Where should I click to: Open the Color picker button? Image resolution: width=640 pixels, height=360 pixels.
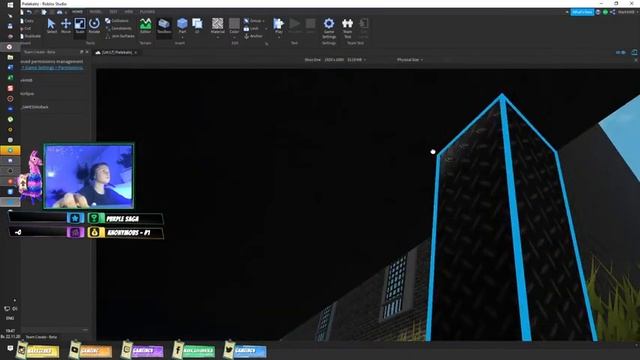(234, 25)
